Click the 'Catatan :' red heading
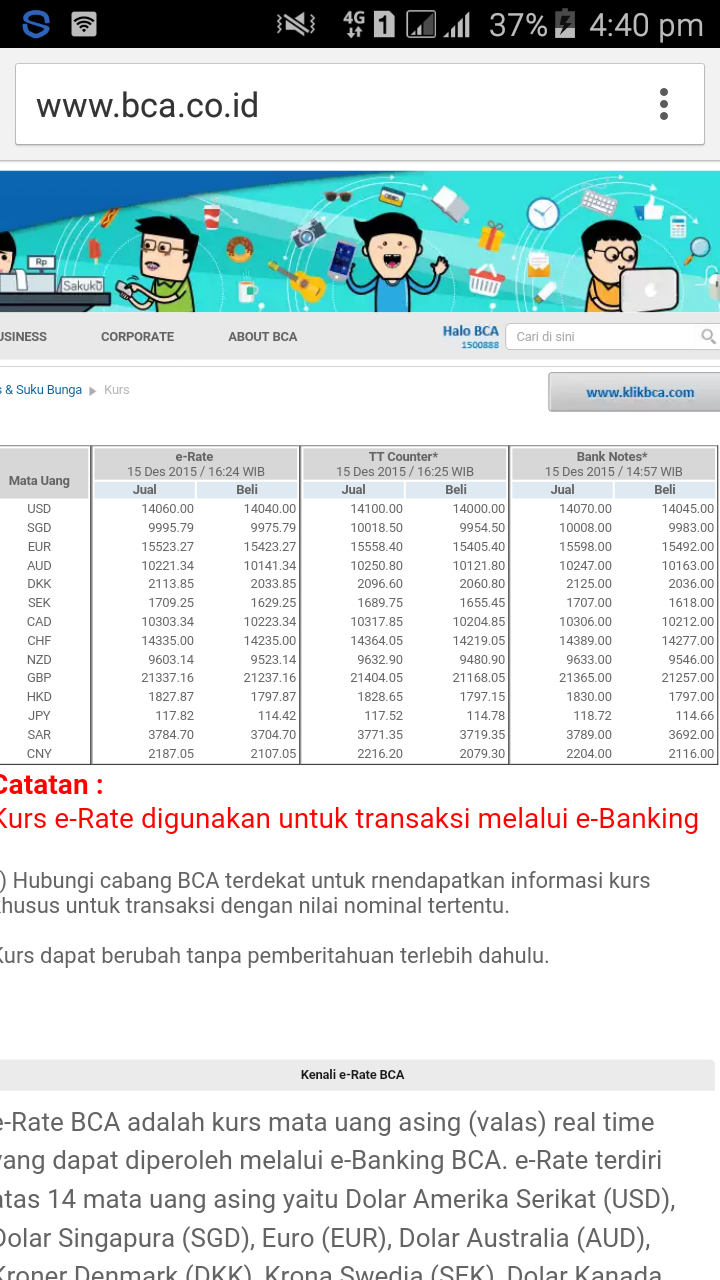The image size is (720, 1280). pos(51,785)
